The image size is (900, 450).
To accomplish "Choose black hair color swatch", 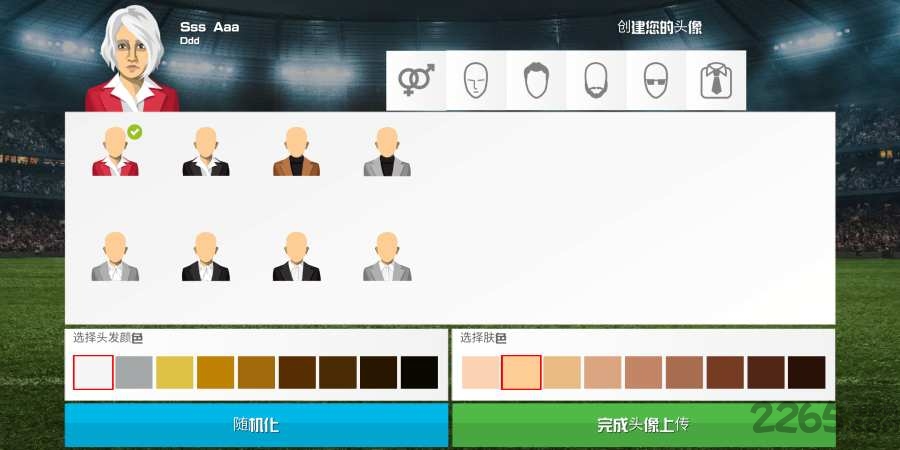I will 420,373.
